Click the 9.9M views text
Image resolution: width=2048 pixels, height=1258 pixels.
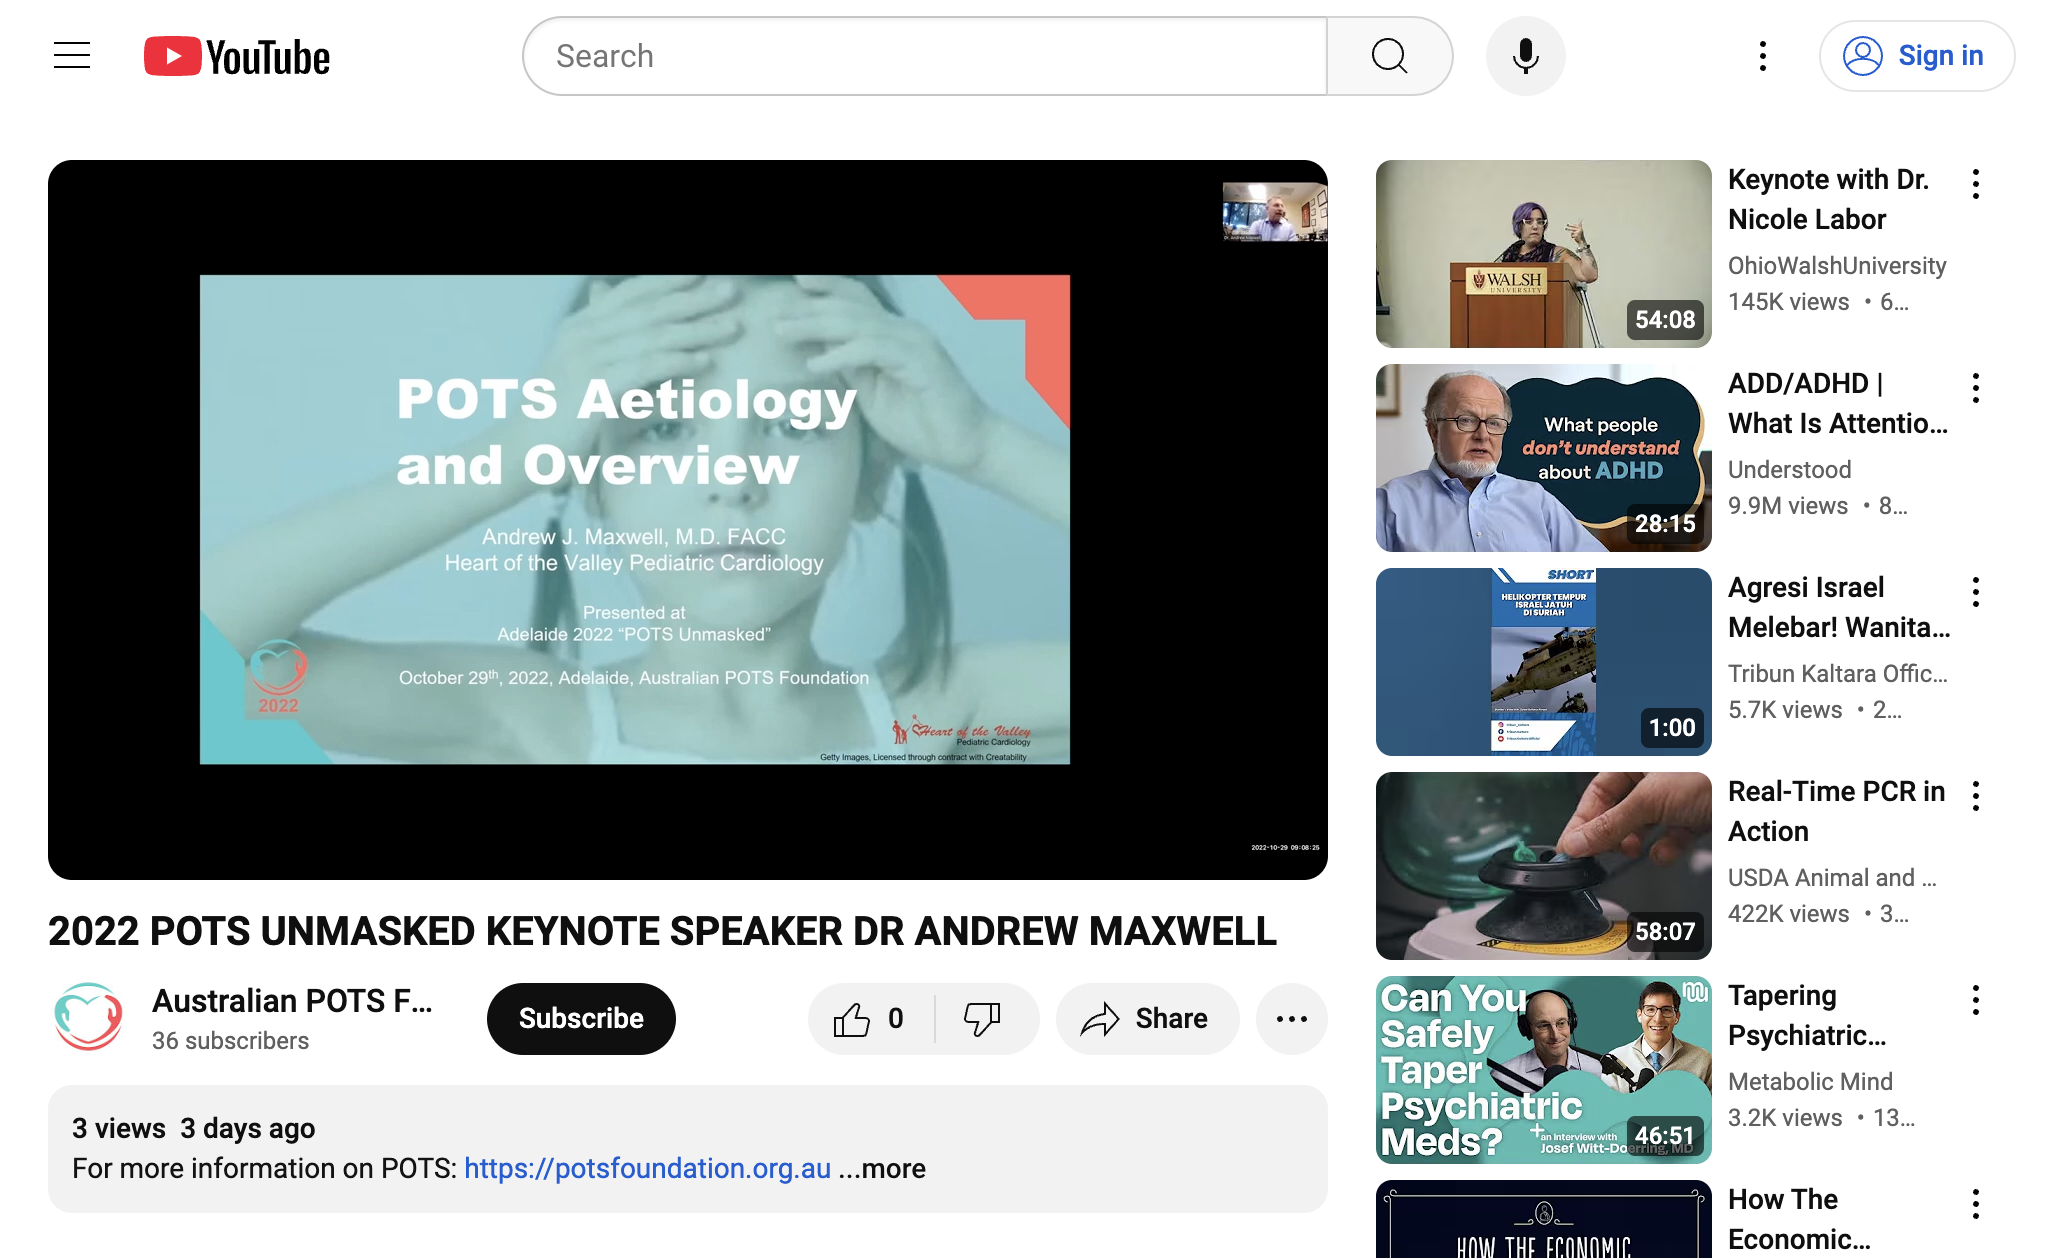point(1787,506)
